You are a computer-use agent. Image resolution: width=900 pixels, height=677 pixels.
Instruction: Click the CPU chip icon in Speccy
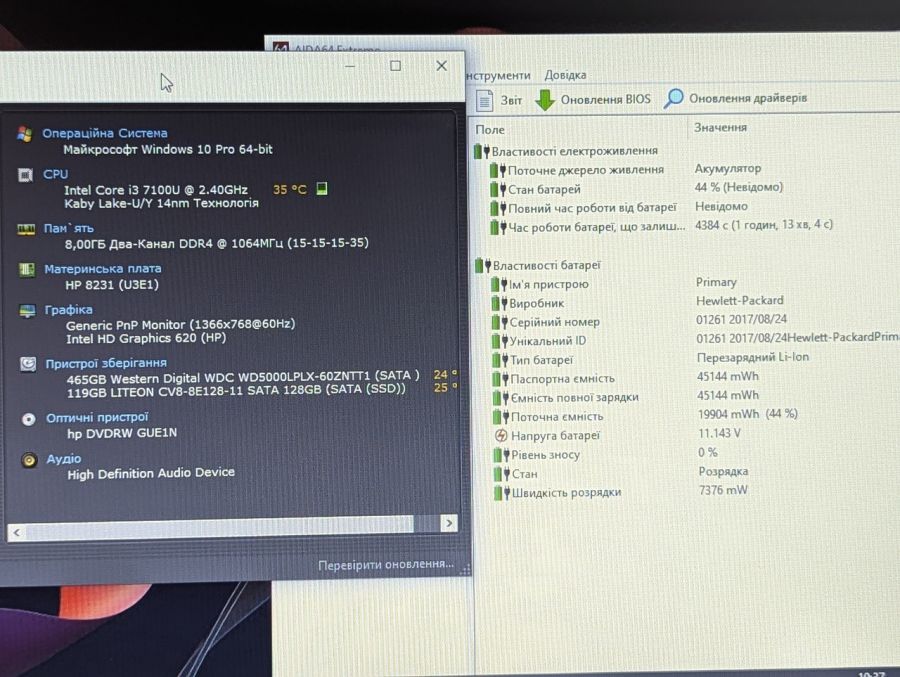click(25, 175)
